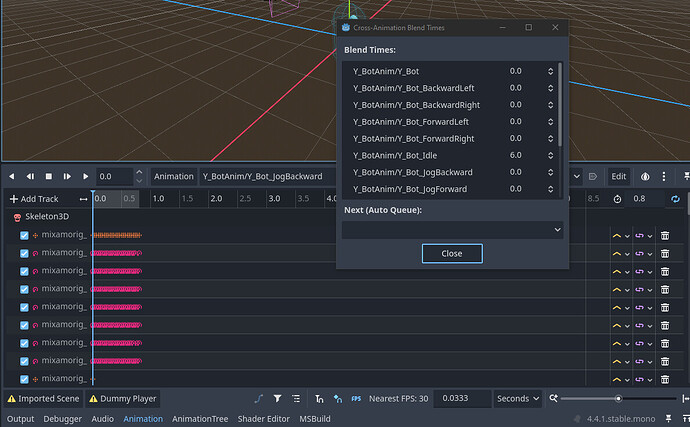
Task: Select the Animation bottom tab
Action: (143, 419)
